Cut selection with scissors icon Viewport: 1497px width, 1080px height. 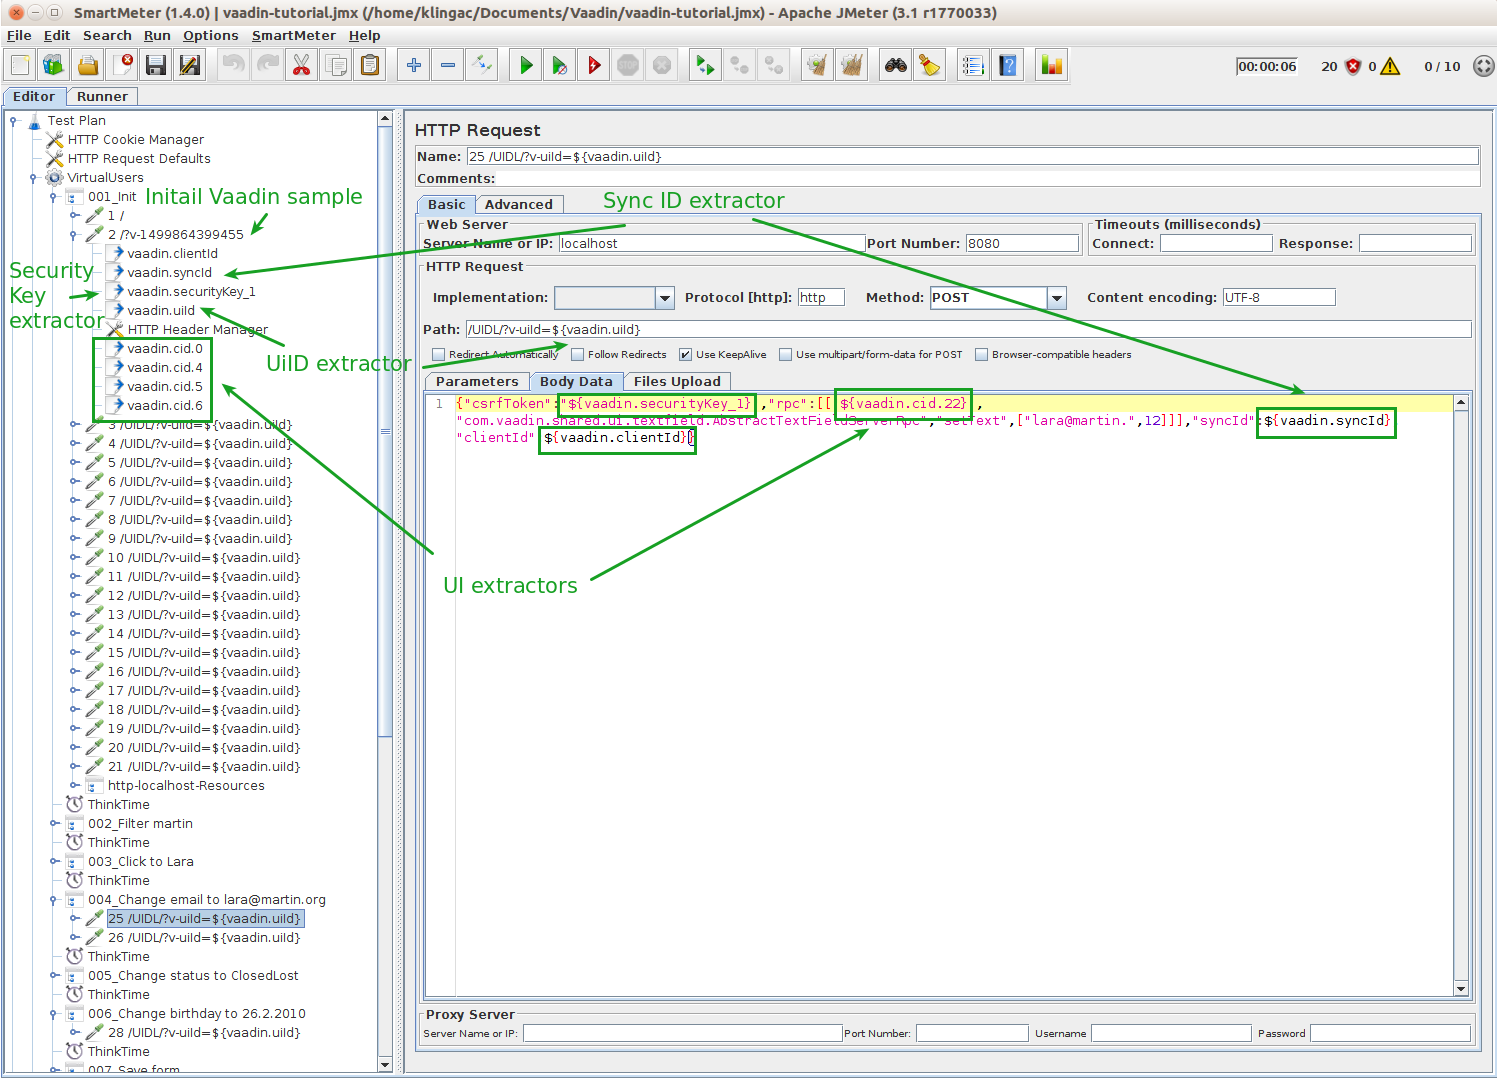pyautogui.click(x=301, y=66)
